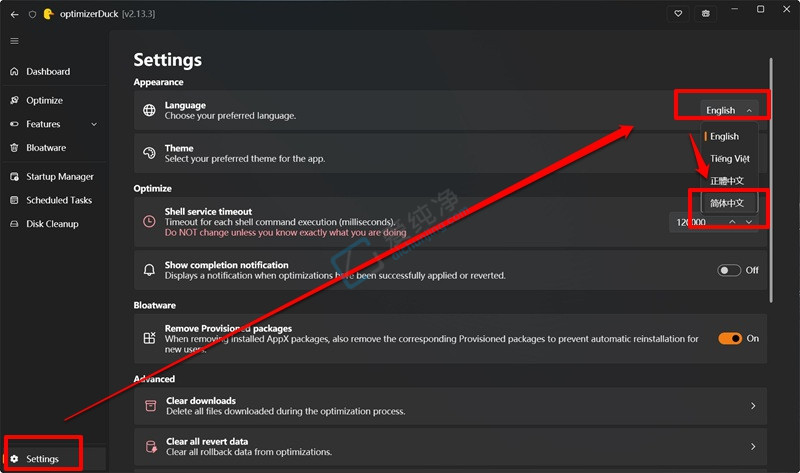This screenshot has height=473, width=800.
Task: Collapse the English language dropdown
Action: [x=729, y=110]
